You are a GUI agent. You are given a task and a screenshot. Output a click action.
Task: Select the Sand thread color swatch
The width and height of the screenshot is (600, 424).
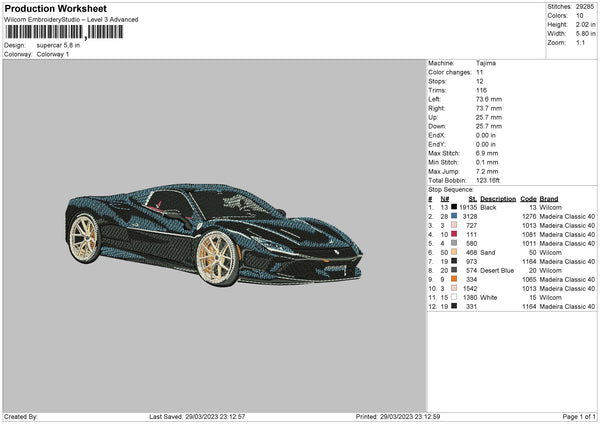453,252
